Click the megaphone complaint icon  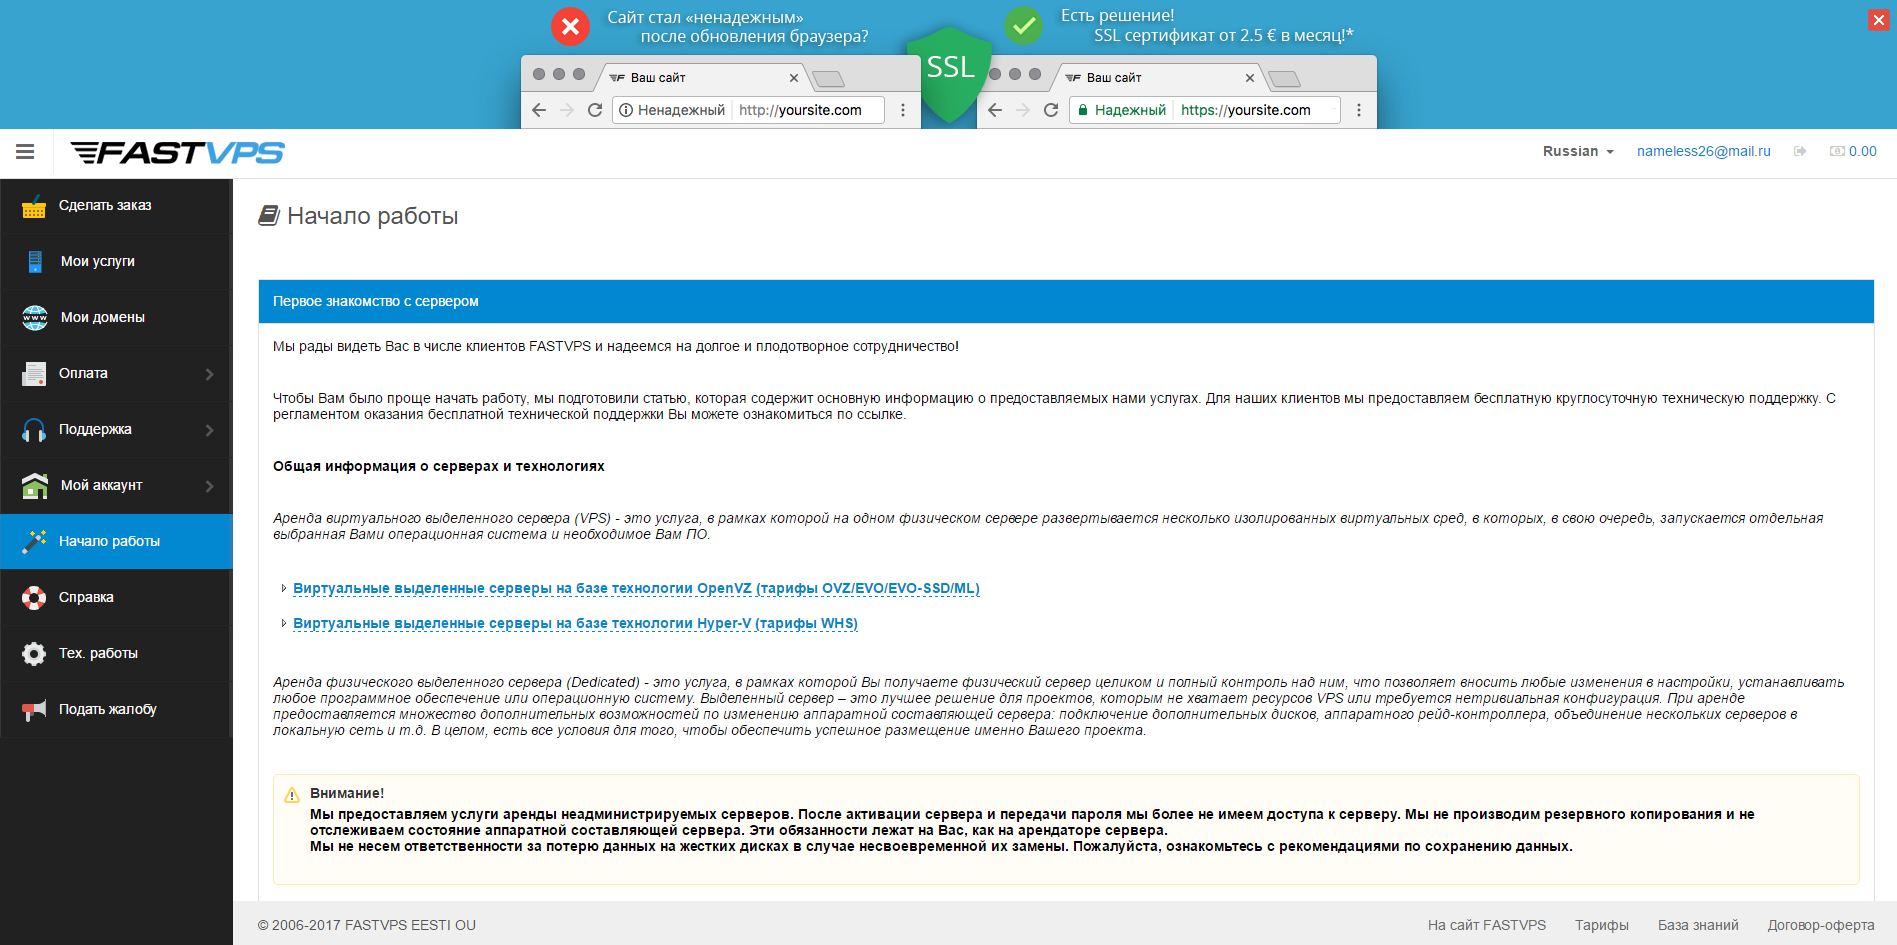34,710
